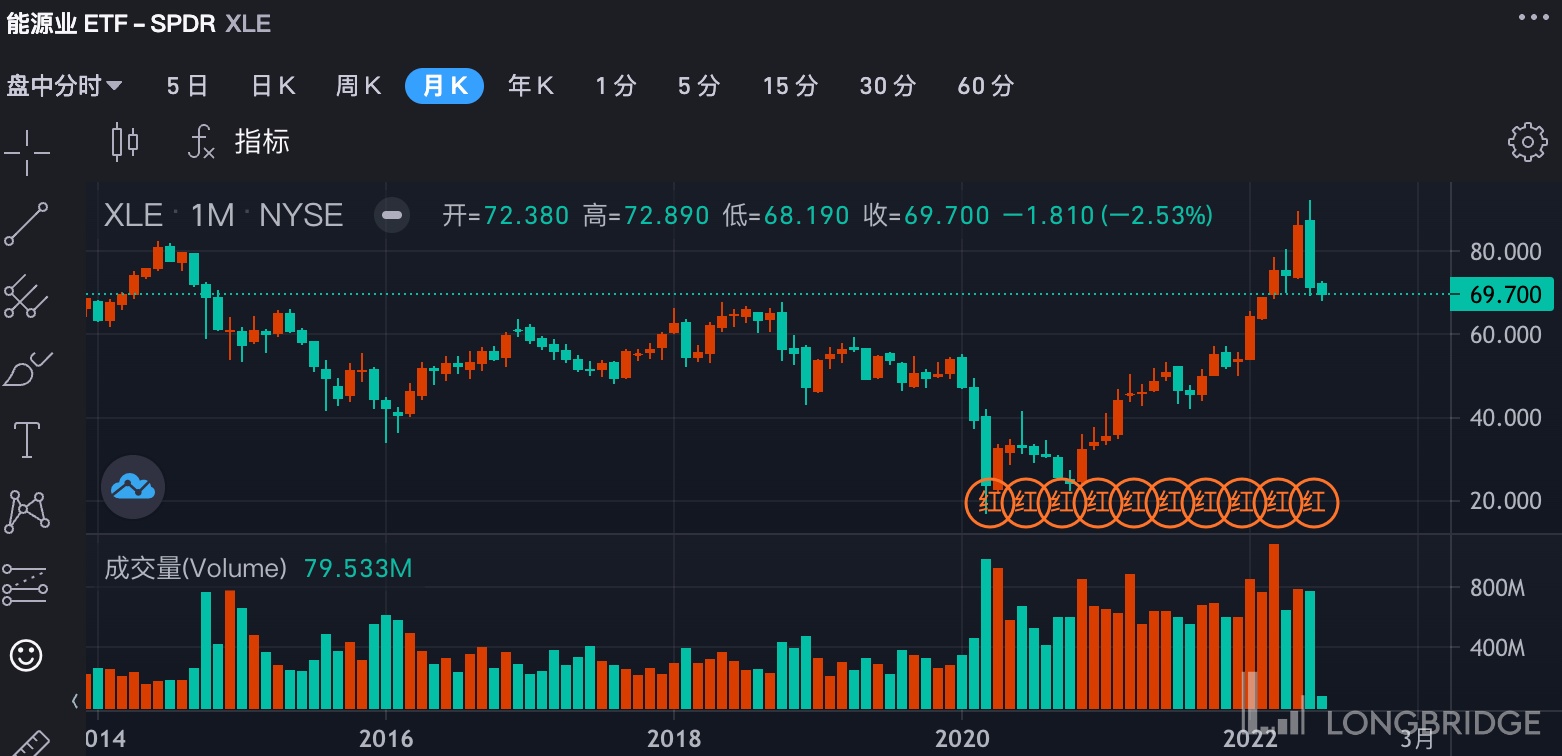Collapse the XLE legend with minus button
This screenshot has height=756, width=1562.
click(x=393, y=215)
